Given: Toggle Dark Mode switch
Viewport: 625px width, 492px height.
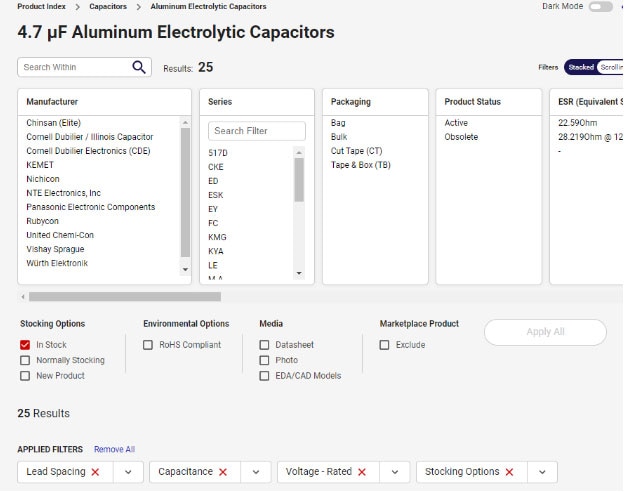Looking at the screenshot, I should point(600,6).
